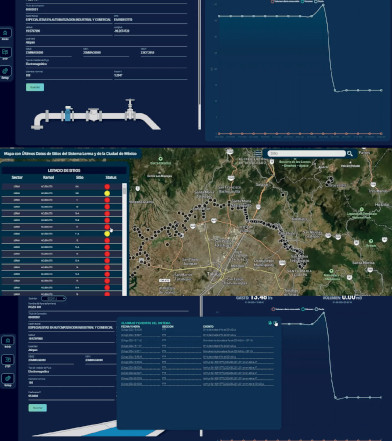
Task: Click the Status column header in site list
Action: pyautogui.click(x=111, y=177)
